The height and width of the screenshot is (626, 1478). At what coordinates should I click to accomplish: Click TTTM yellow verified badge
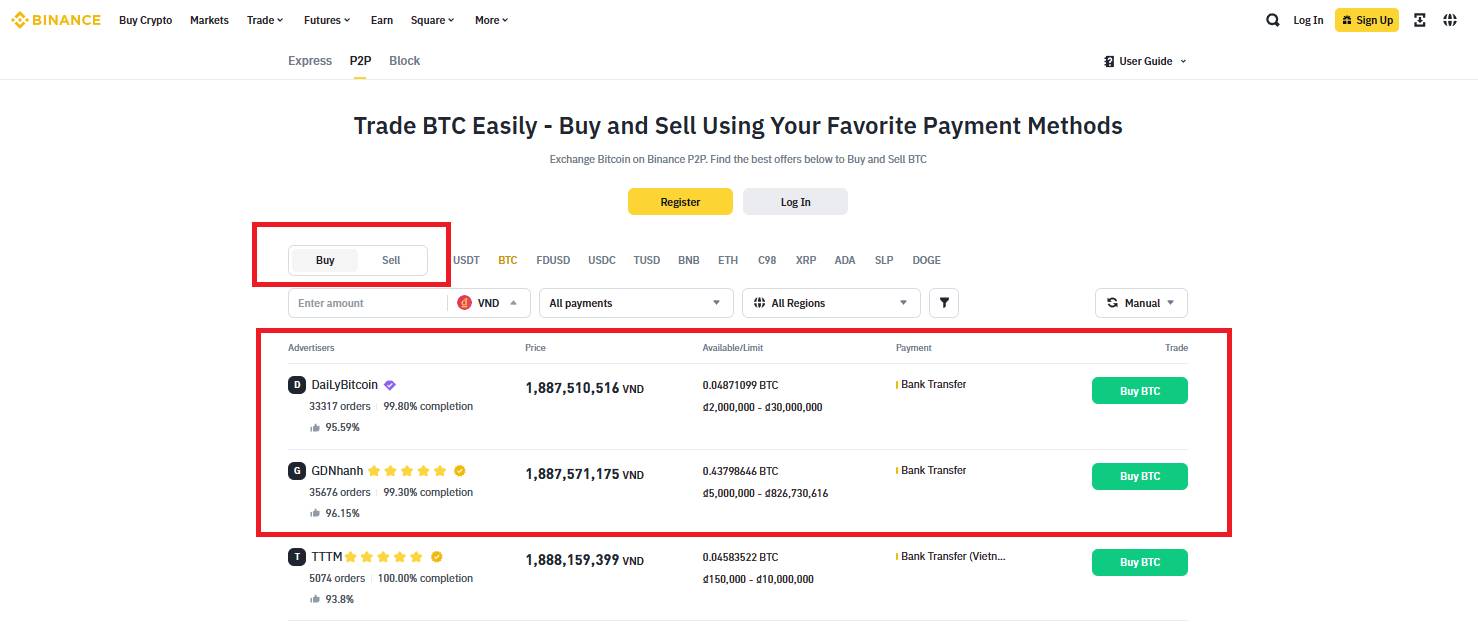click(x=436, y=557)
